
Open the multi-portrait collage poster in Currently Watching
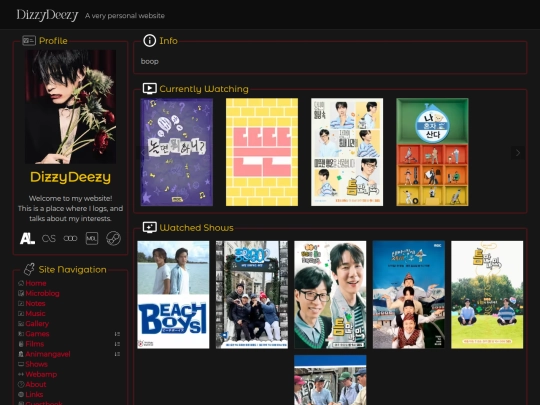pos(347,152)
